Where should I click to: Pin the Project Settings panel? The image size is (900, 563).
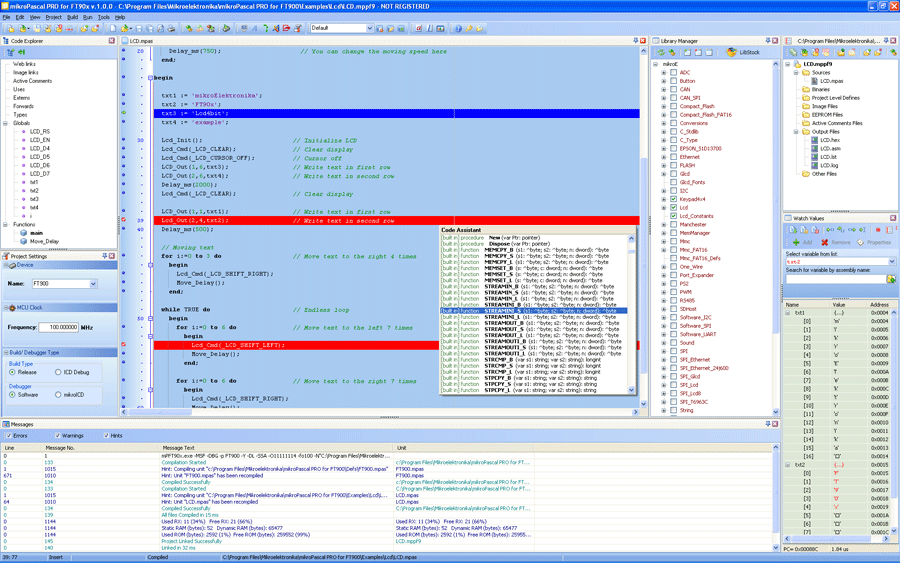tap(104, 256)
